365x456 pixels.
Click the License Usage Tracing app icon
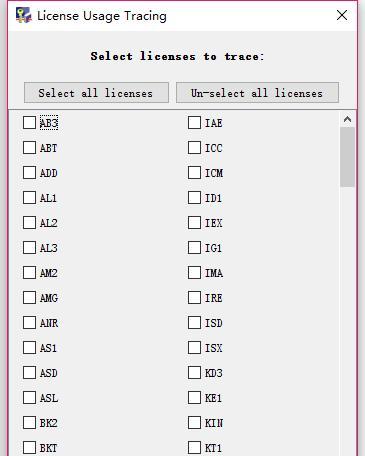(x=23, y=15)
